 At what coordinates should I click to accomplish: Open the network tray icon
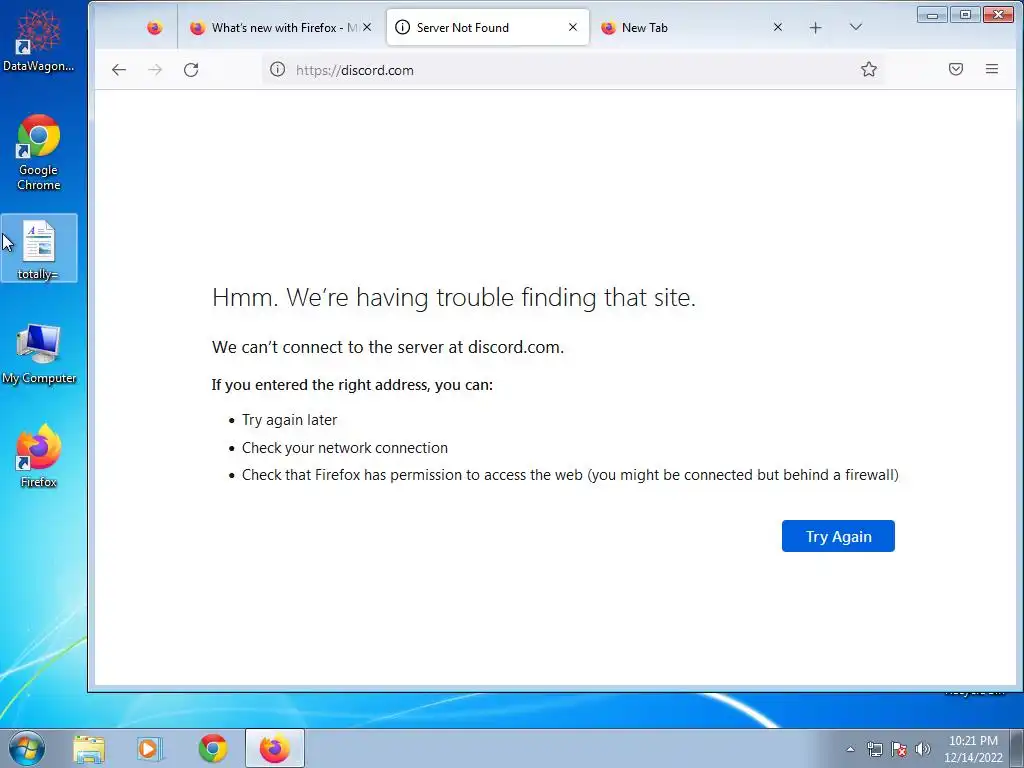coord(874,749)
